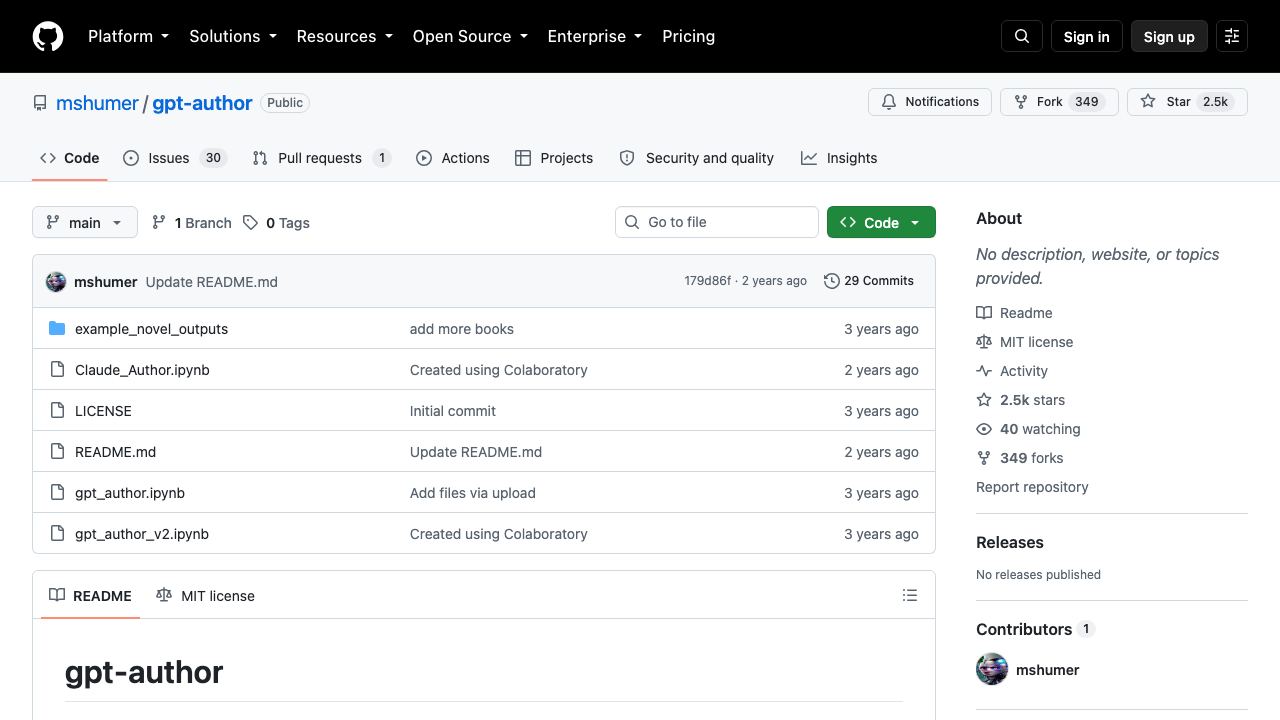Click Report repository link
The width and height of the screenshot is (1280, 720).
pyautogui.click(x=1032, y=487)
